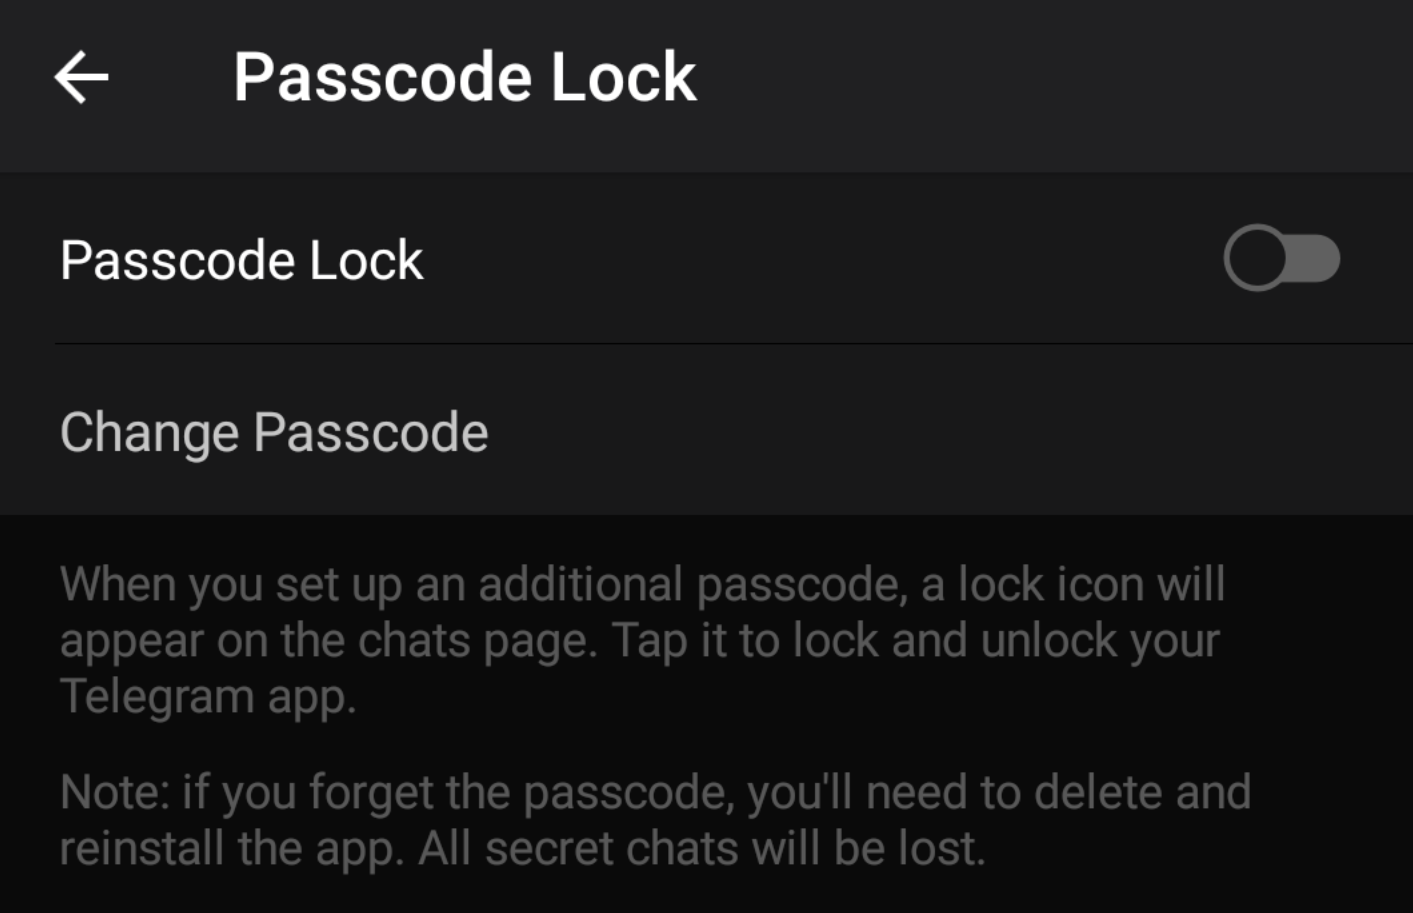Click the lock icon explanation paragraph

tap(640, 640)
